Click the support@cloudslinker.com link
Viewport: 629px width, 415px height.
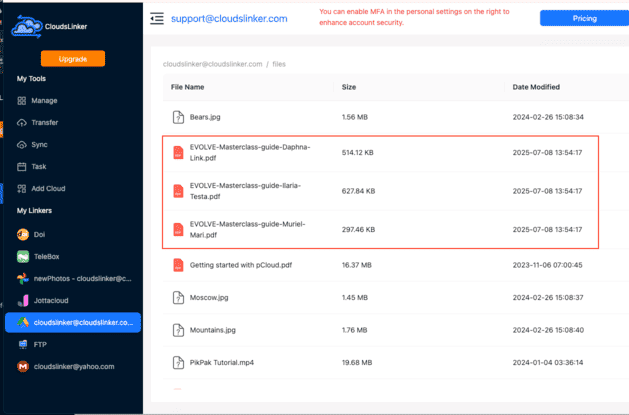click(229, 18)
